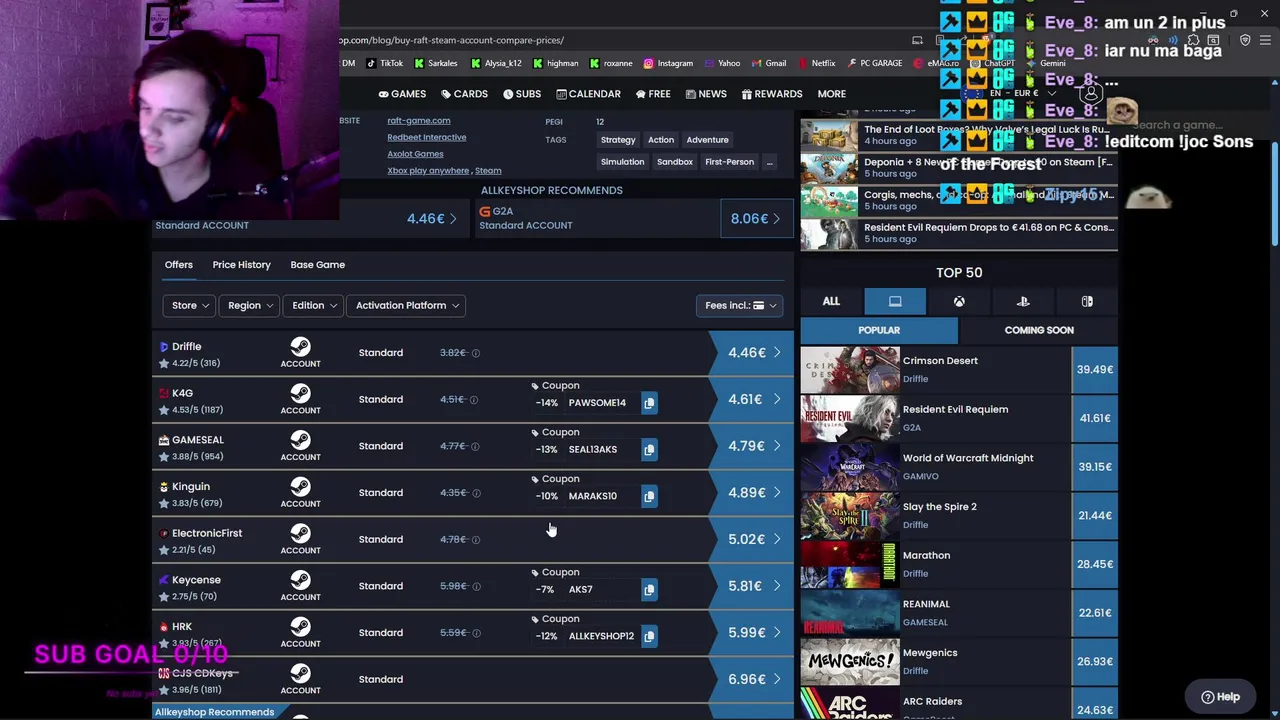Viewport: 1280px width, 720px height.
Task: Go to K4G offer at 4.61€
Action: pyautogui.click(x=751, y=400)
